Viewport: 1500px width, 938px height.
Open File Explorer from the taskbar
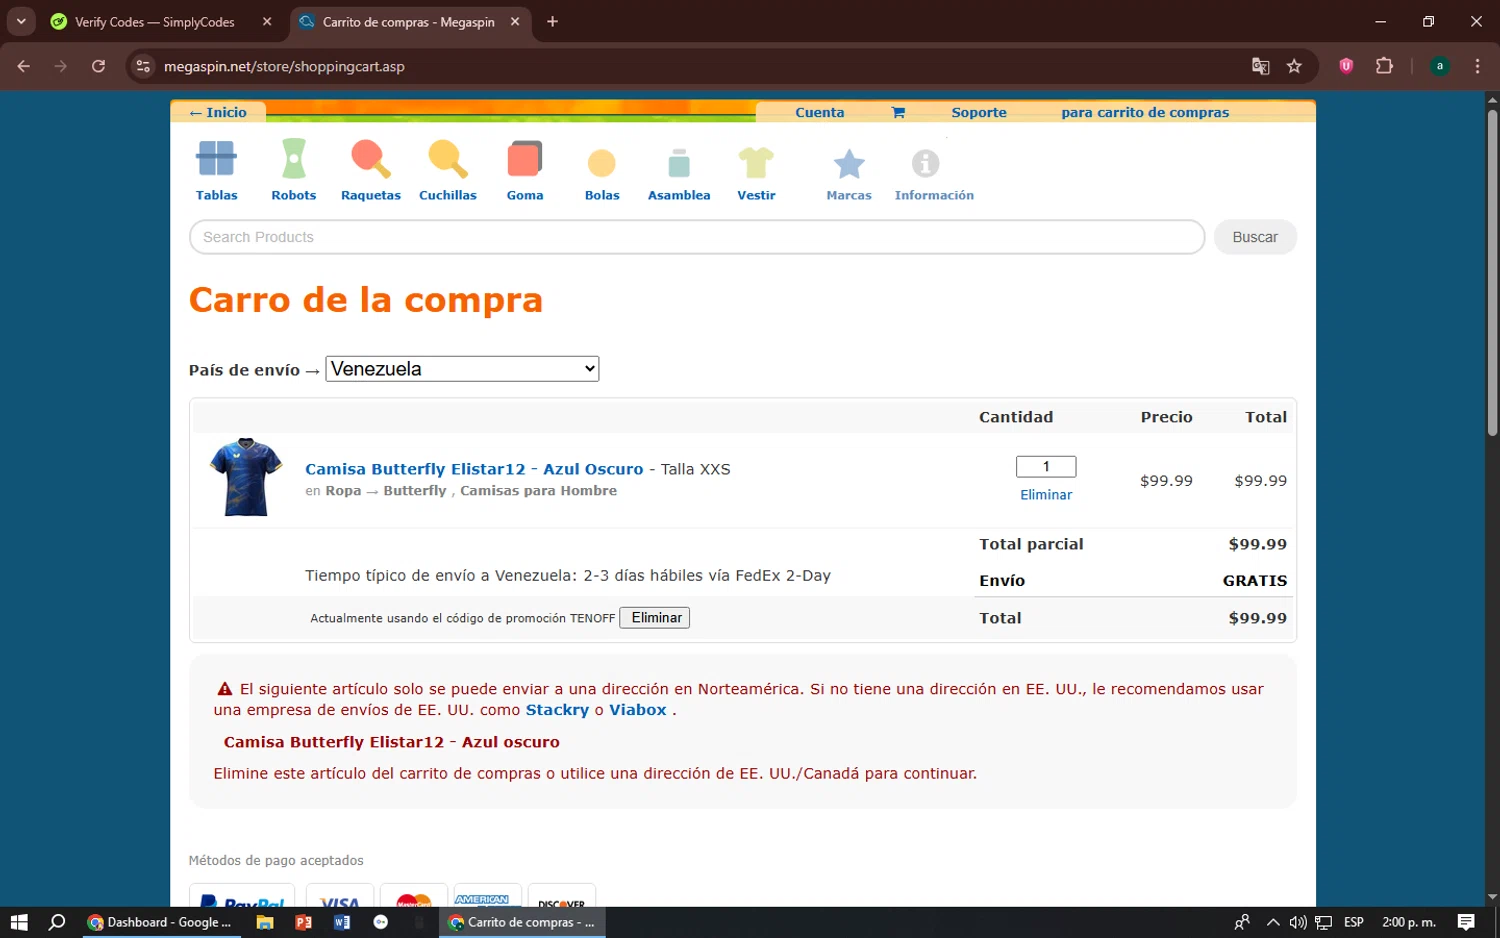[265, 922]
